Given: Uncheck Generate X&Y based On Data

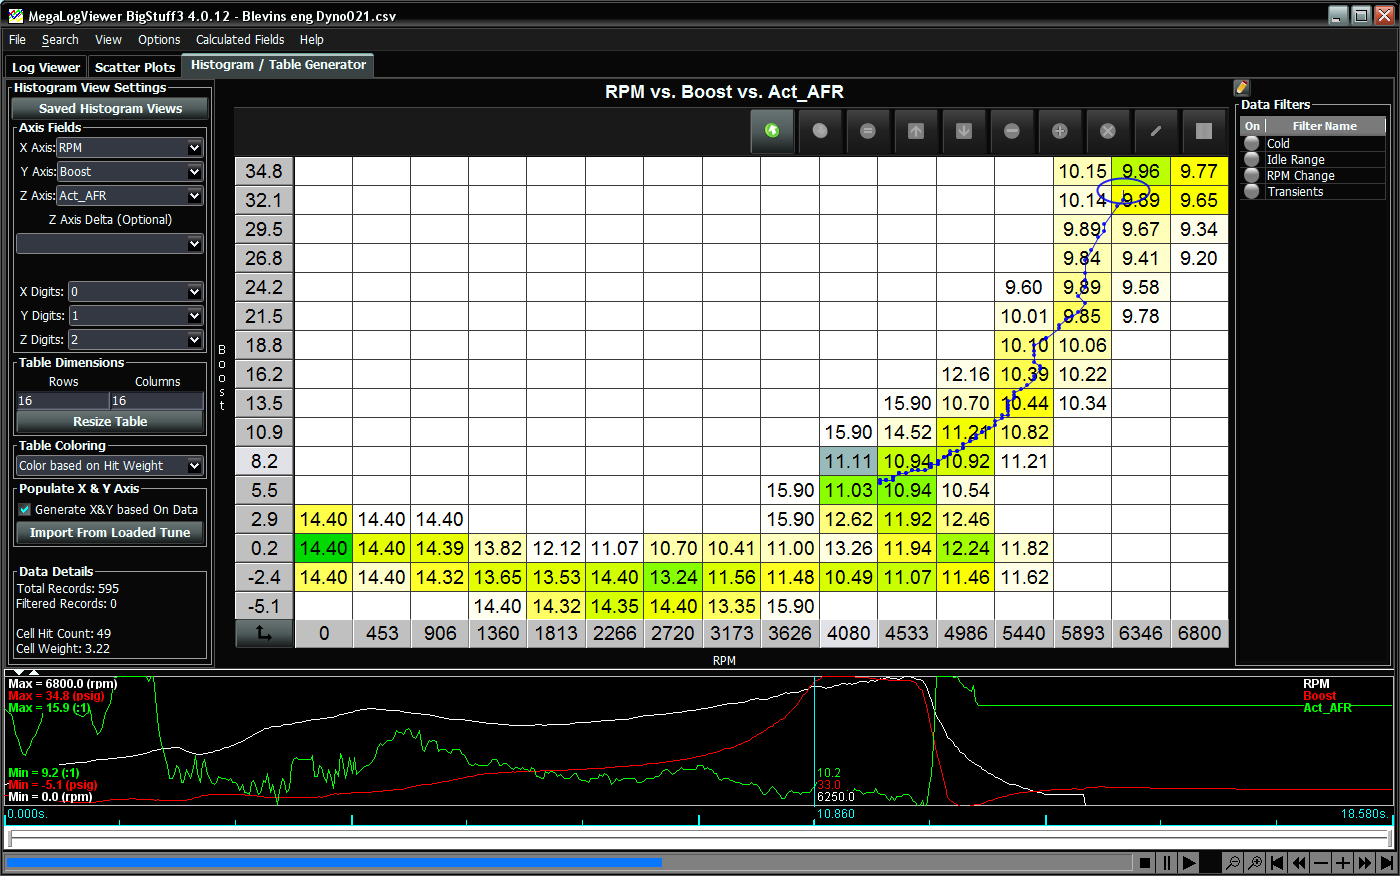Looking at the screenshot, I should (x=25, y=509).
